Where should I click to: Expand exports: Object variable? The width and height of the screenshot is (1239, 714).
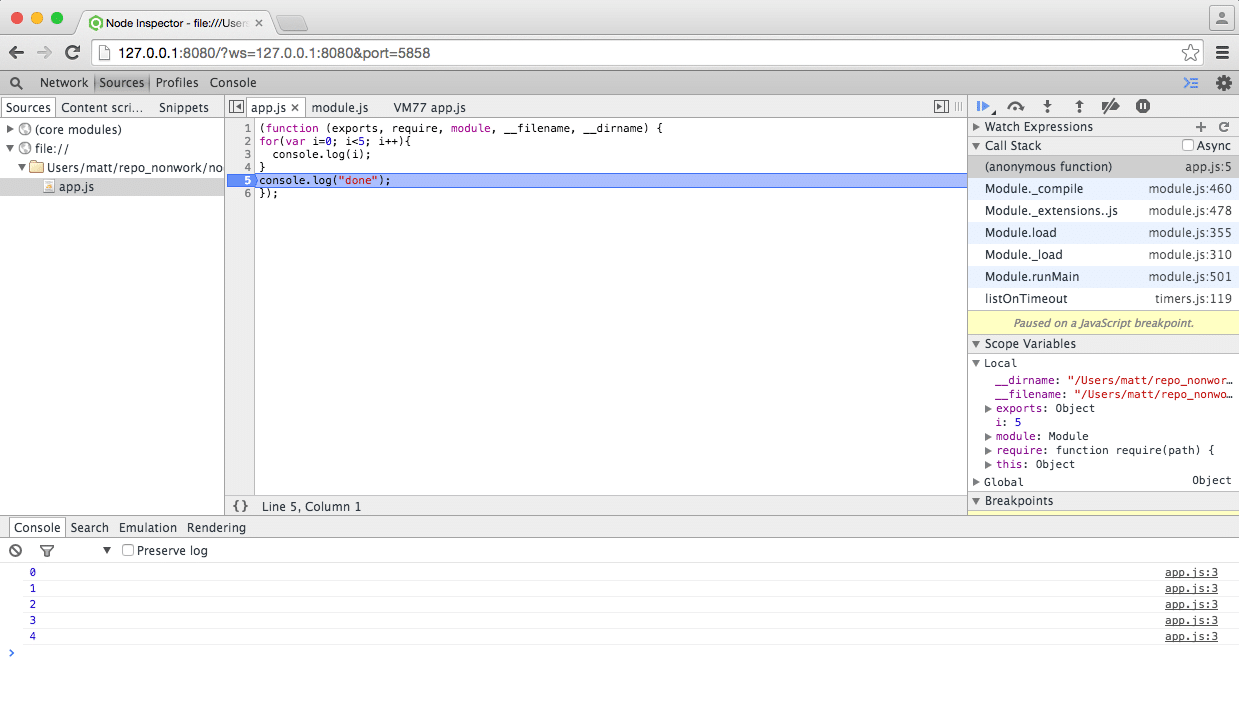989,409
